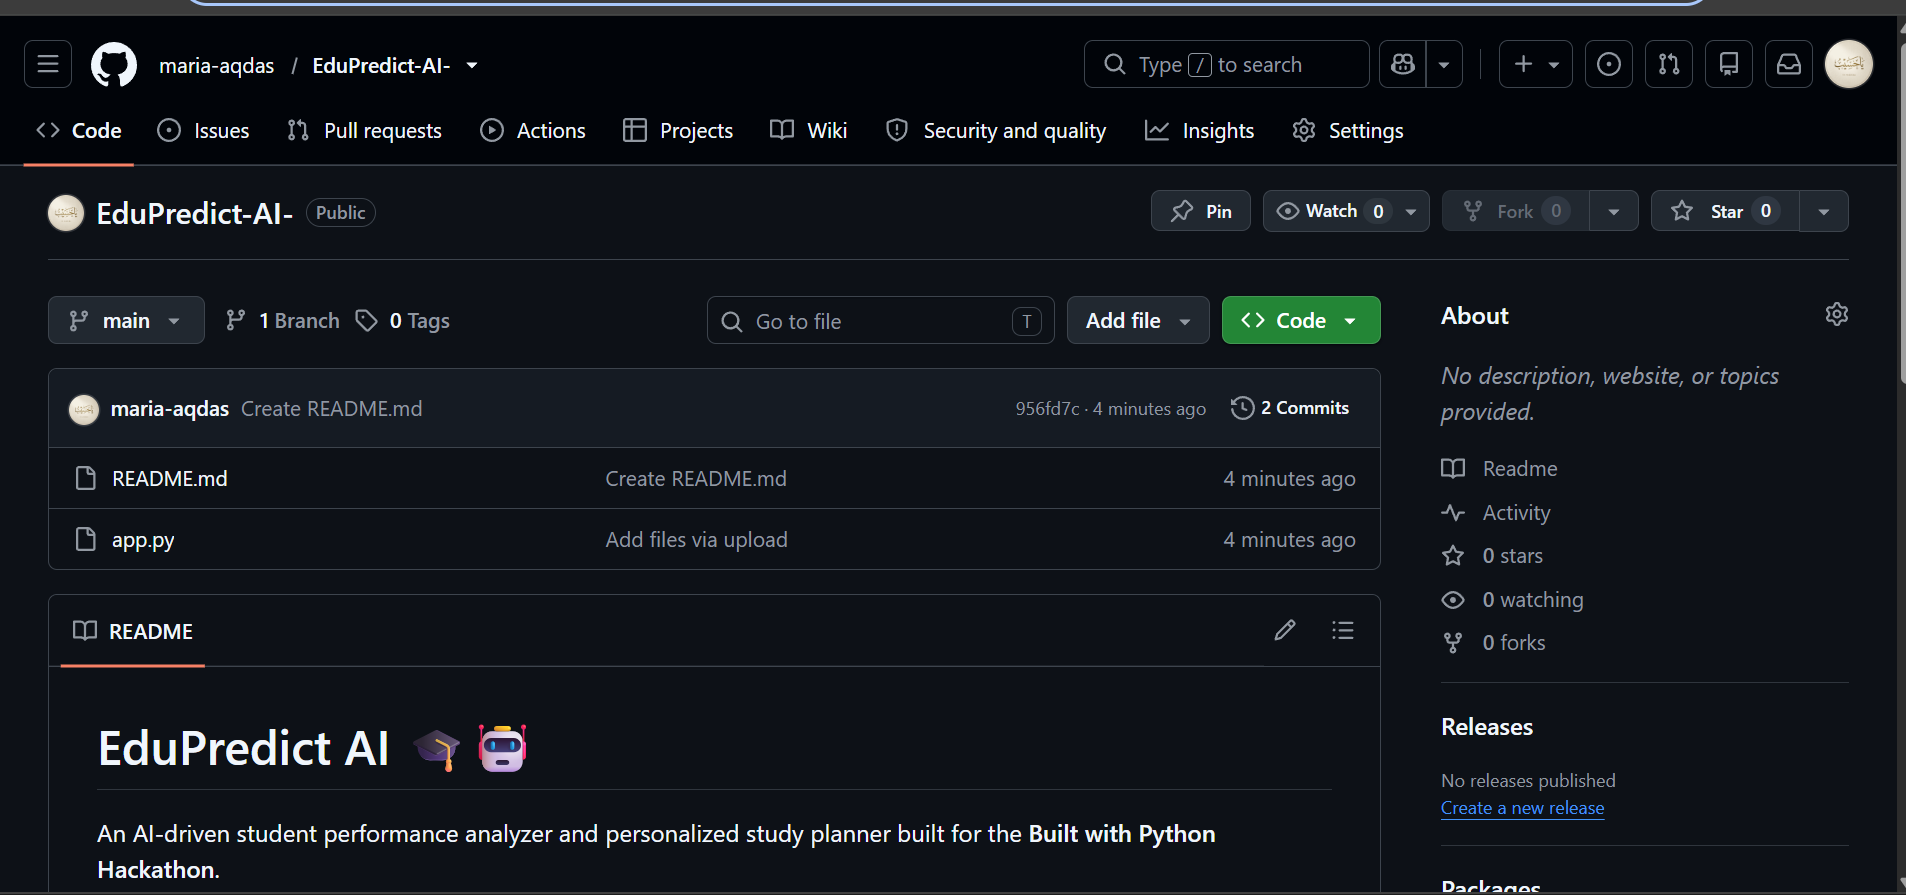Screen dimensions: 1906x895
Task: Click the Type / to search field
Action: [x=1227, y=65]
